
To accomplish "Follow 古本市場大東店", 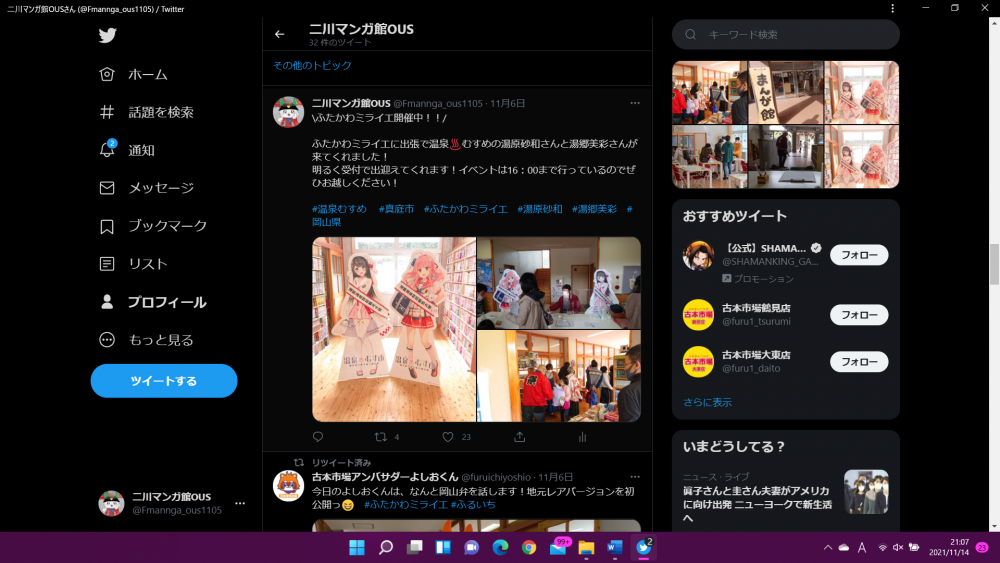I will click(859, 362).
